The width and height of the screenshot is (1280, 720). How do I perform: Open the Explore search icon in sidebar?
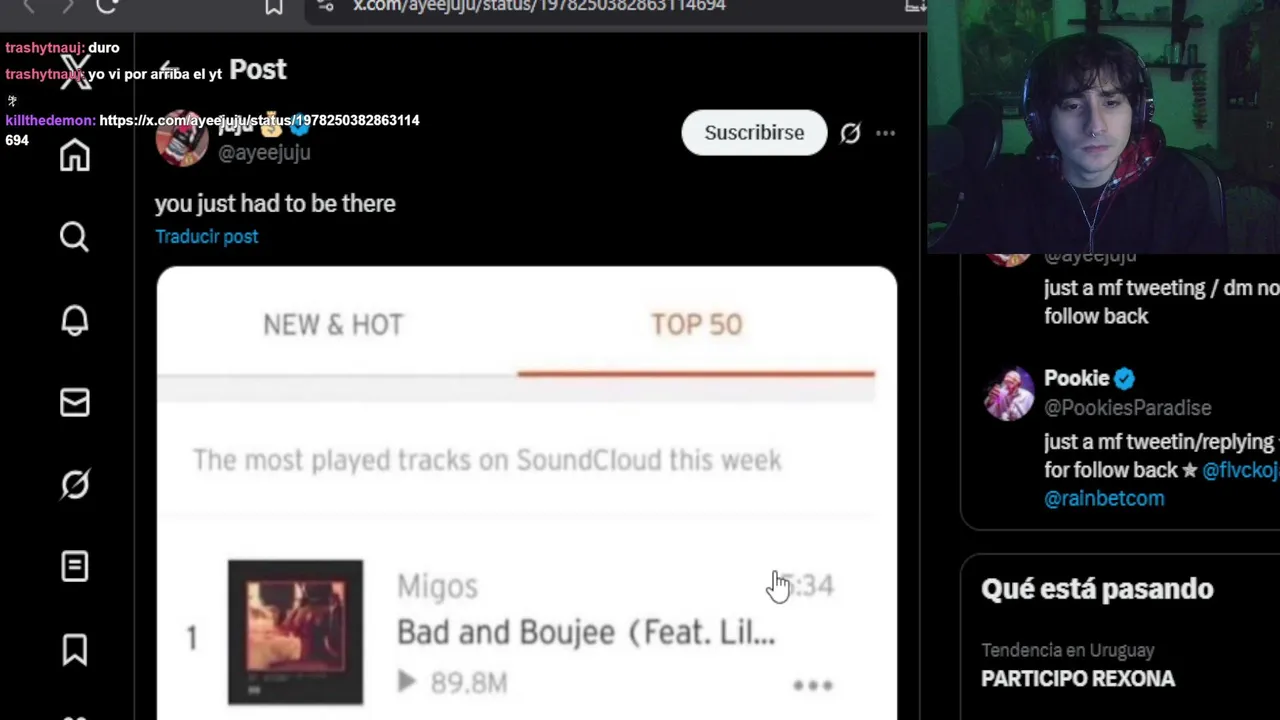[74, 237]
